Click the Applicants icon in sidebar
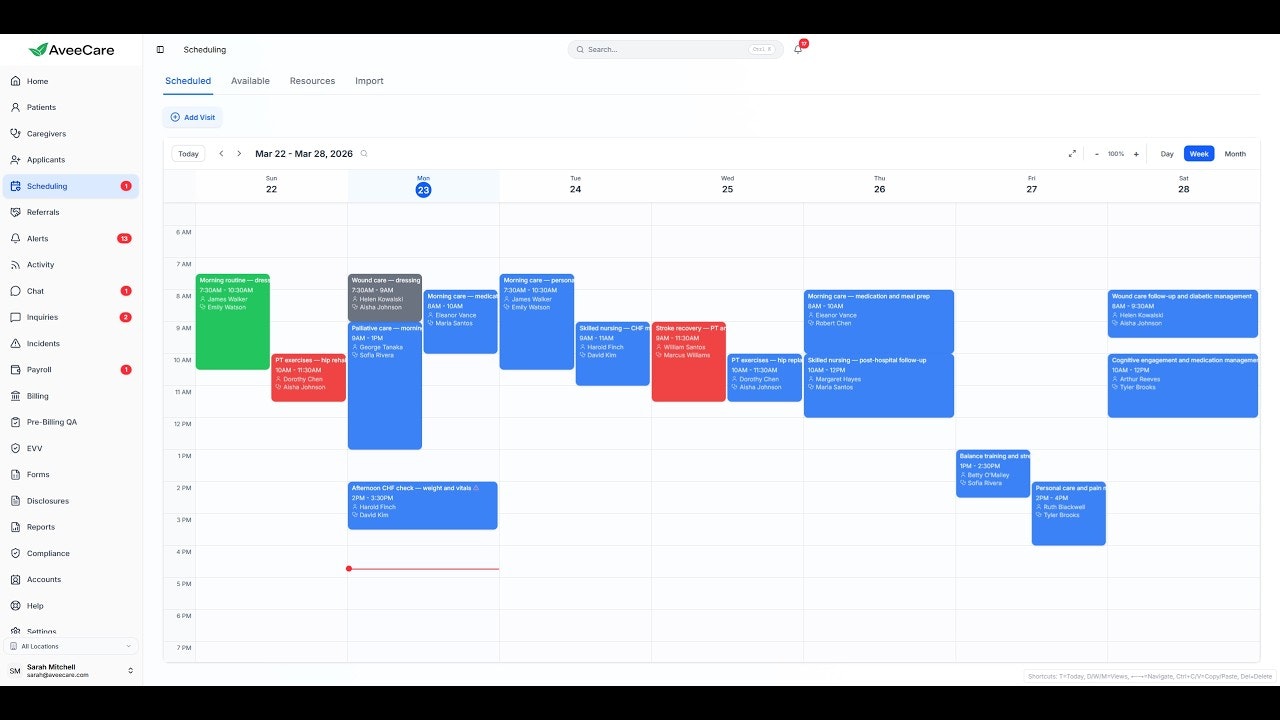Image resolution: width=1280 pixels, height=720 pixels. (15, 160)
